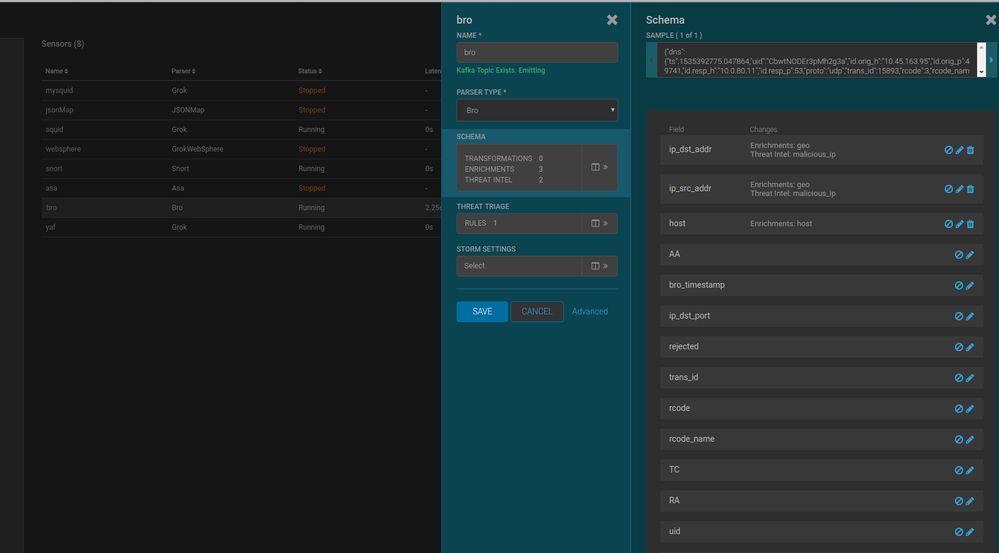Toggle ignore on the trans_id field
The width and height of the screenshot is (999, 553).
[958, 378]
